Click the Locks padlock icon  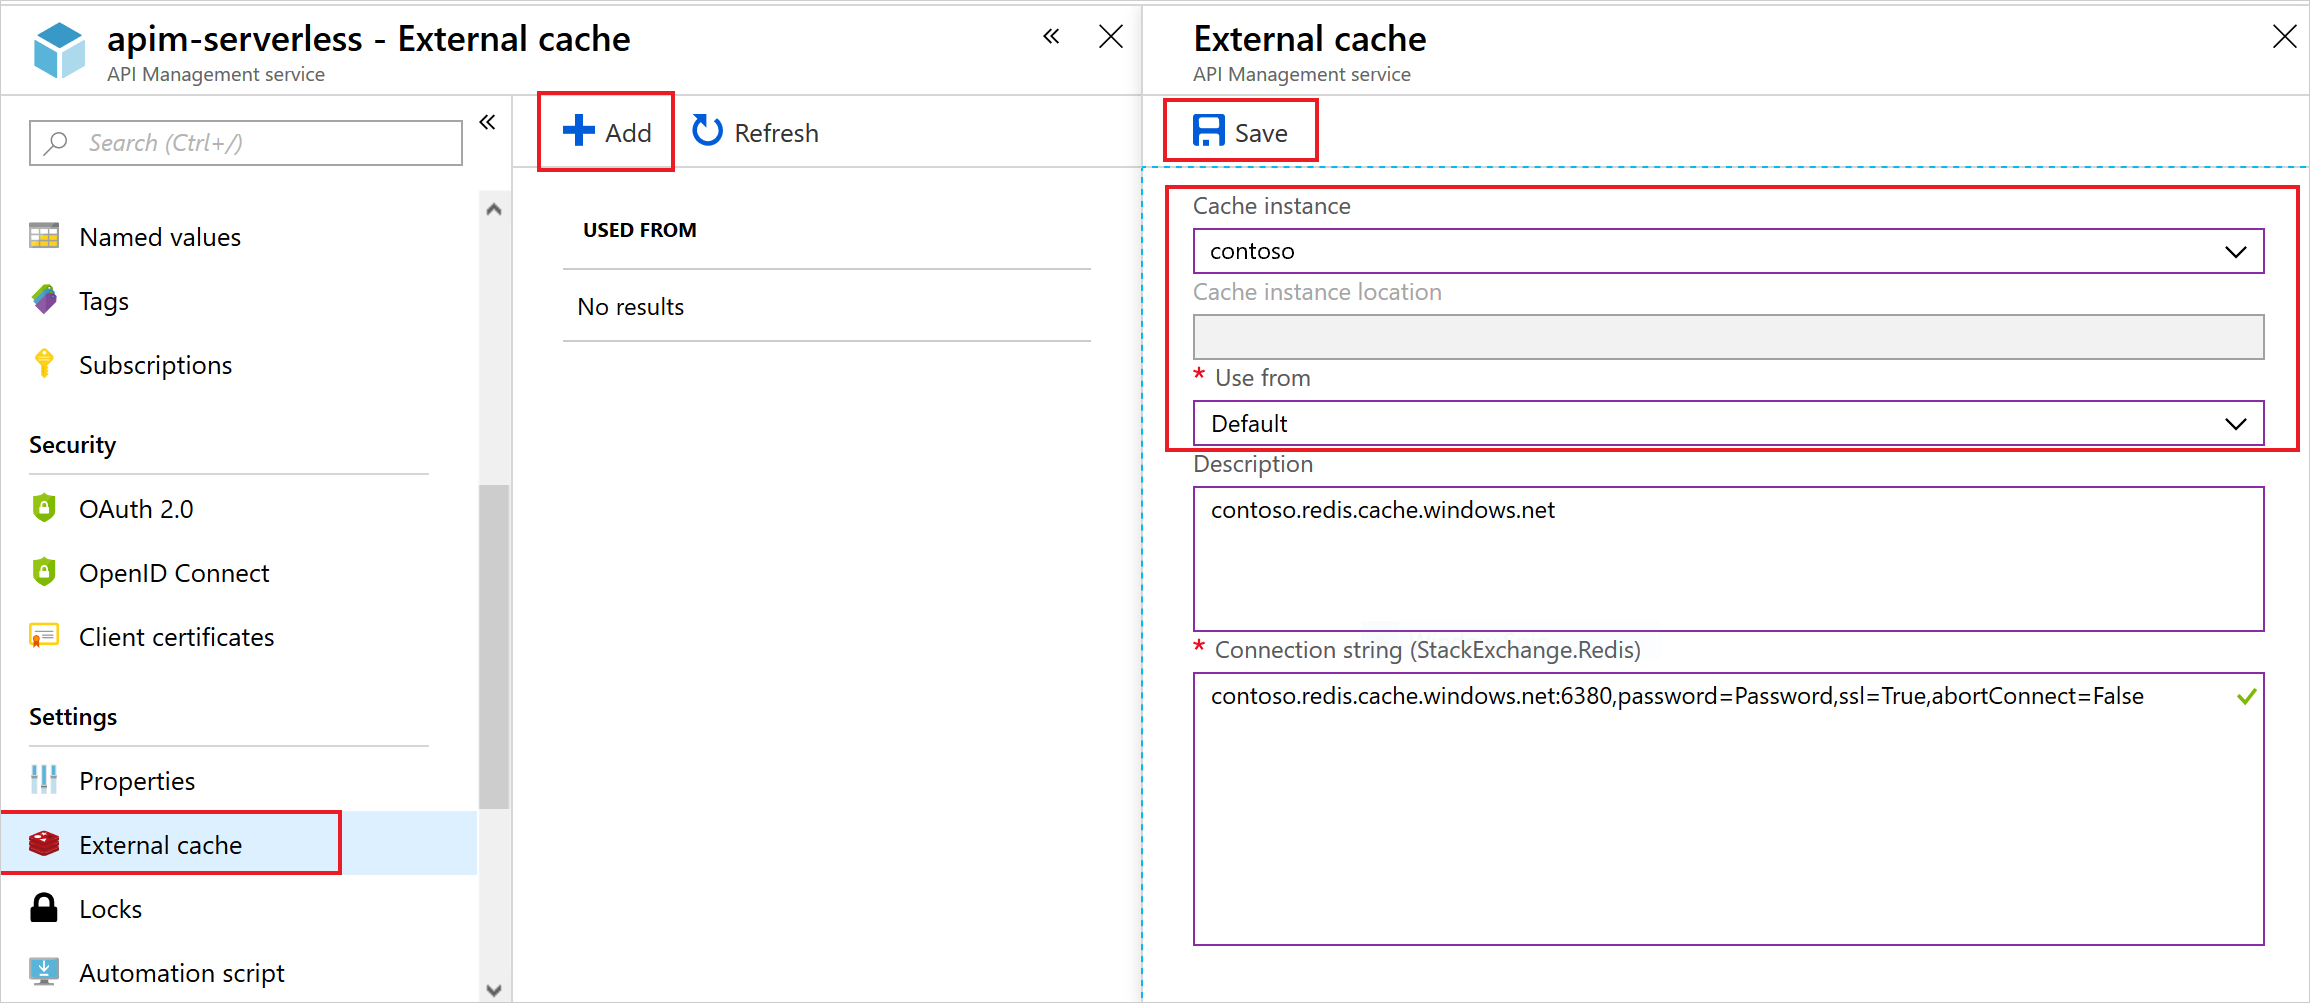pyautogui.click(x=44, y=908)
